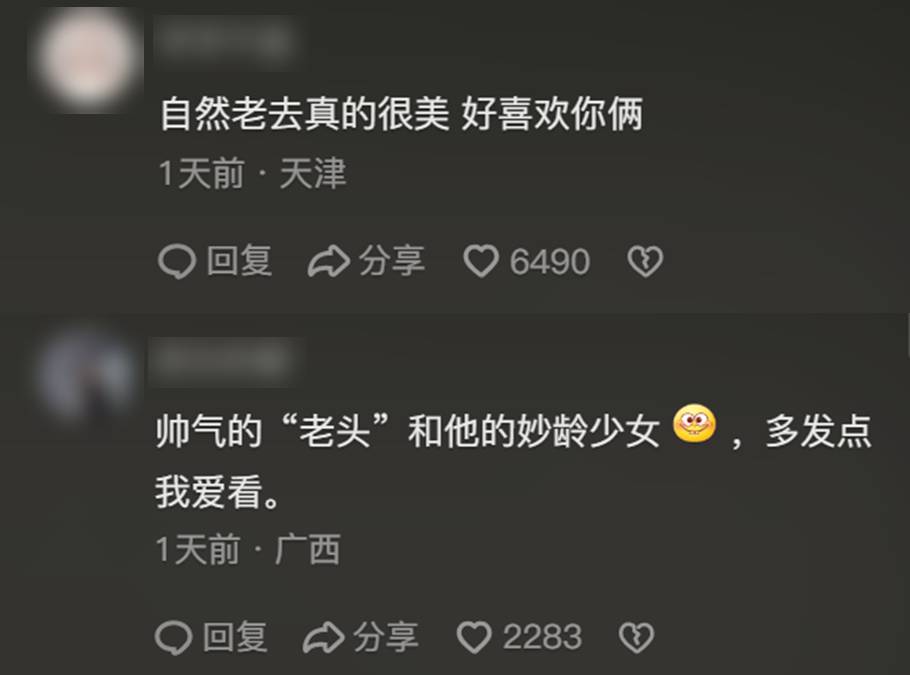
Task: Dislike the Tianjin comment with broken heart
Action: point(645,262)
